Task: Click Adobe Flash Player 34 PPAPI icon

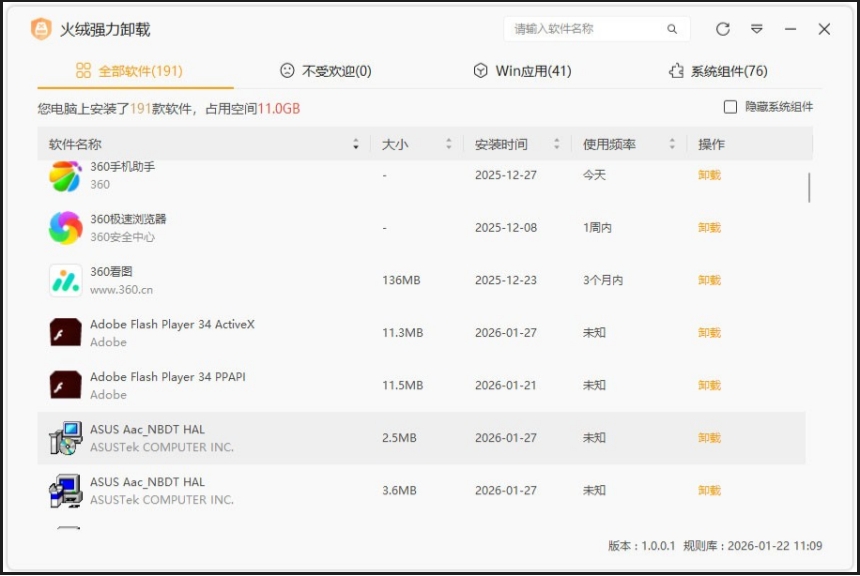Action: click(x=65, y=385)
